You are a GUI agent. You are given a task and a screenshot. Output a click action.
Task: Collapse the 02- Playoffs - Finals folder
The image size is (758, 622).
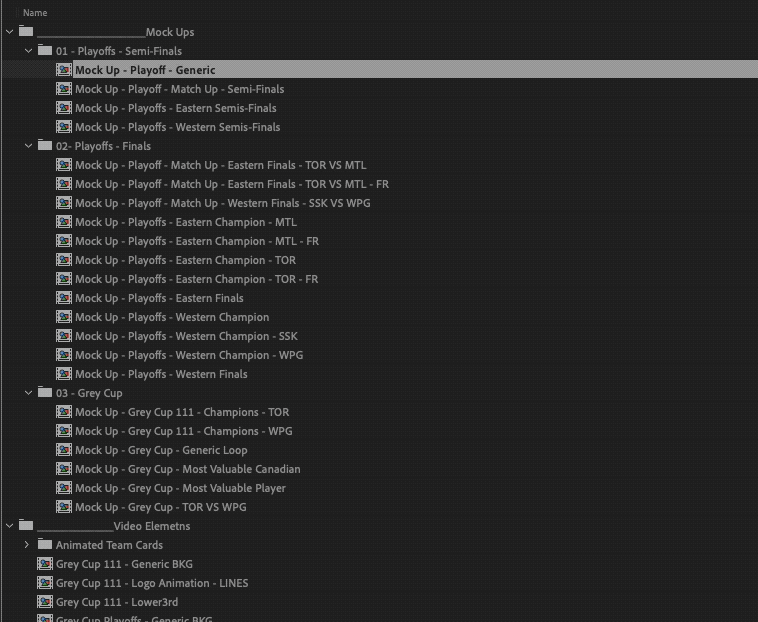(29, 146)
